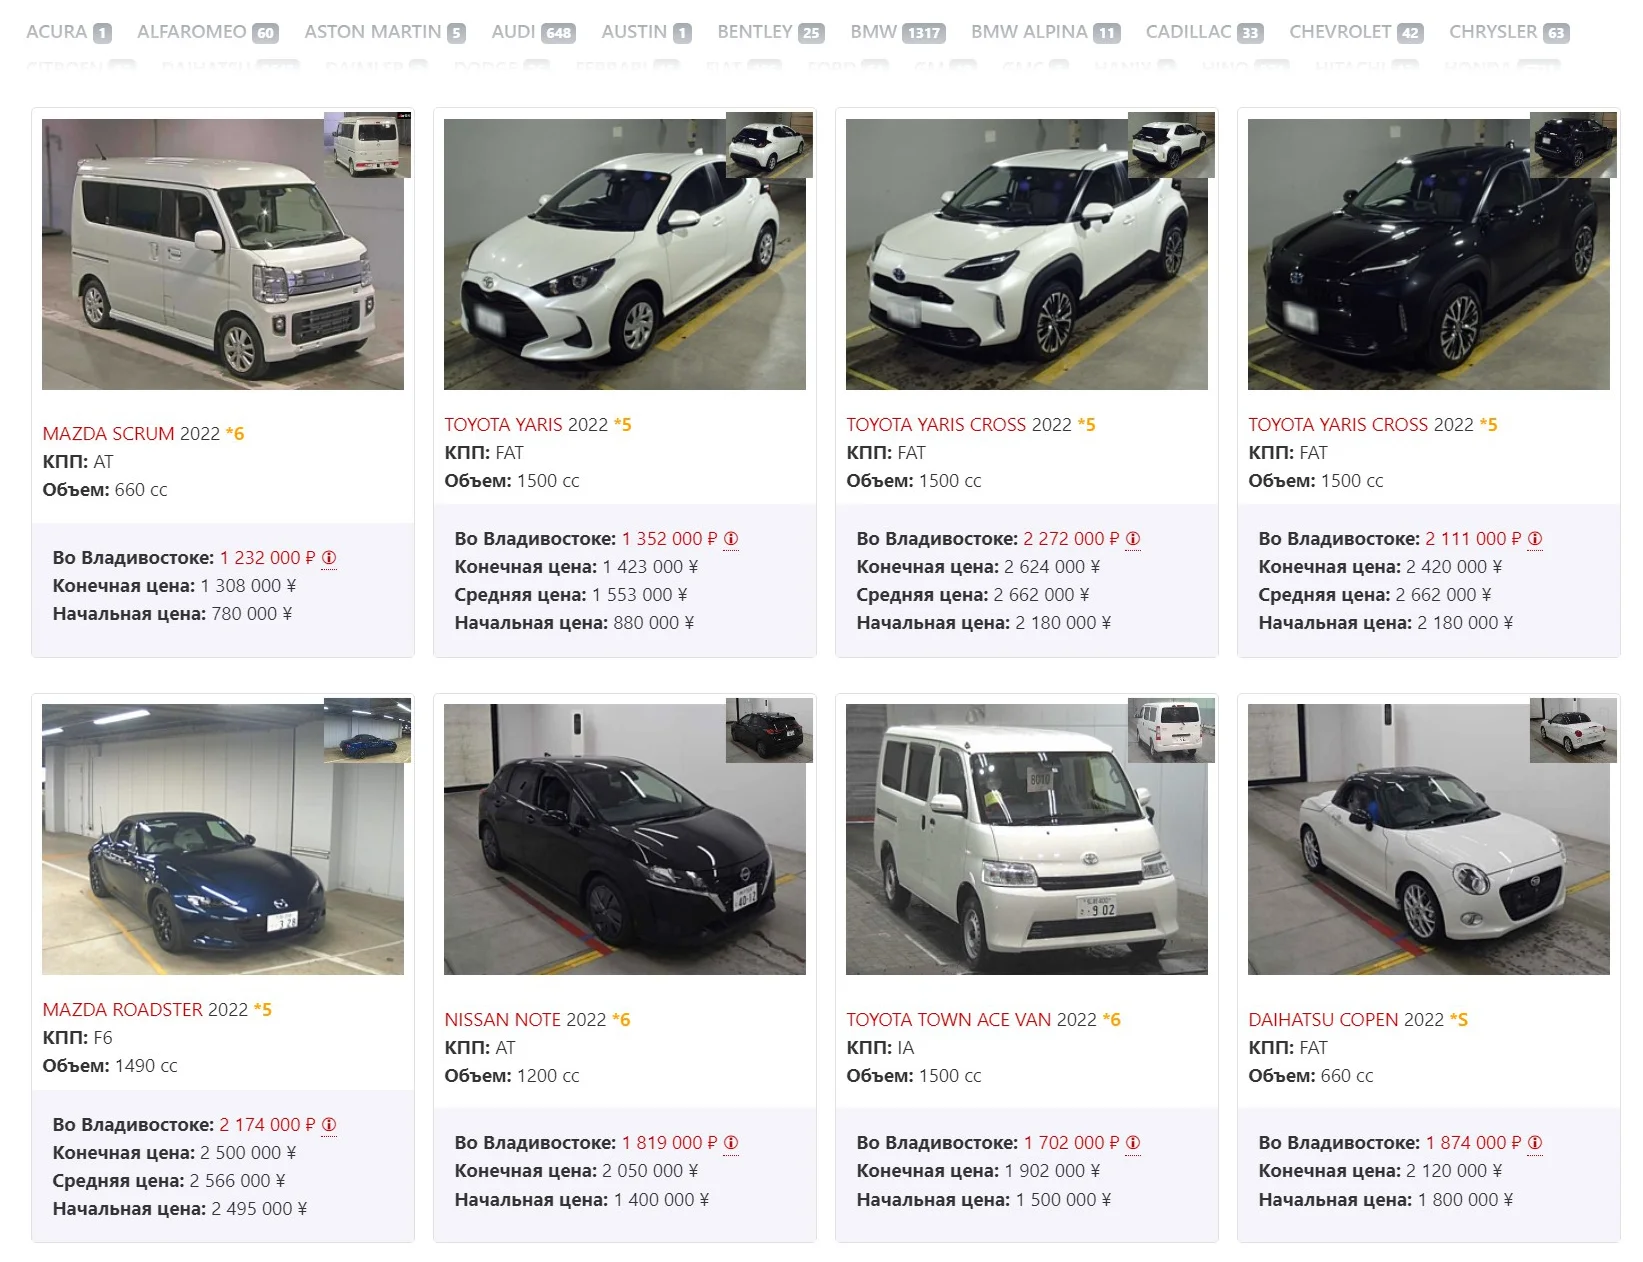Screen dimensions: 1643x1262
Task: Click Mazda Roadster engine volume 1490 cc
Action: coord(146,1066)
